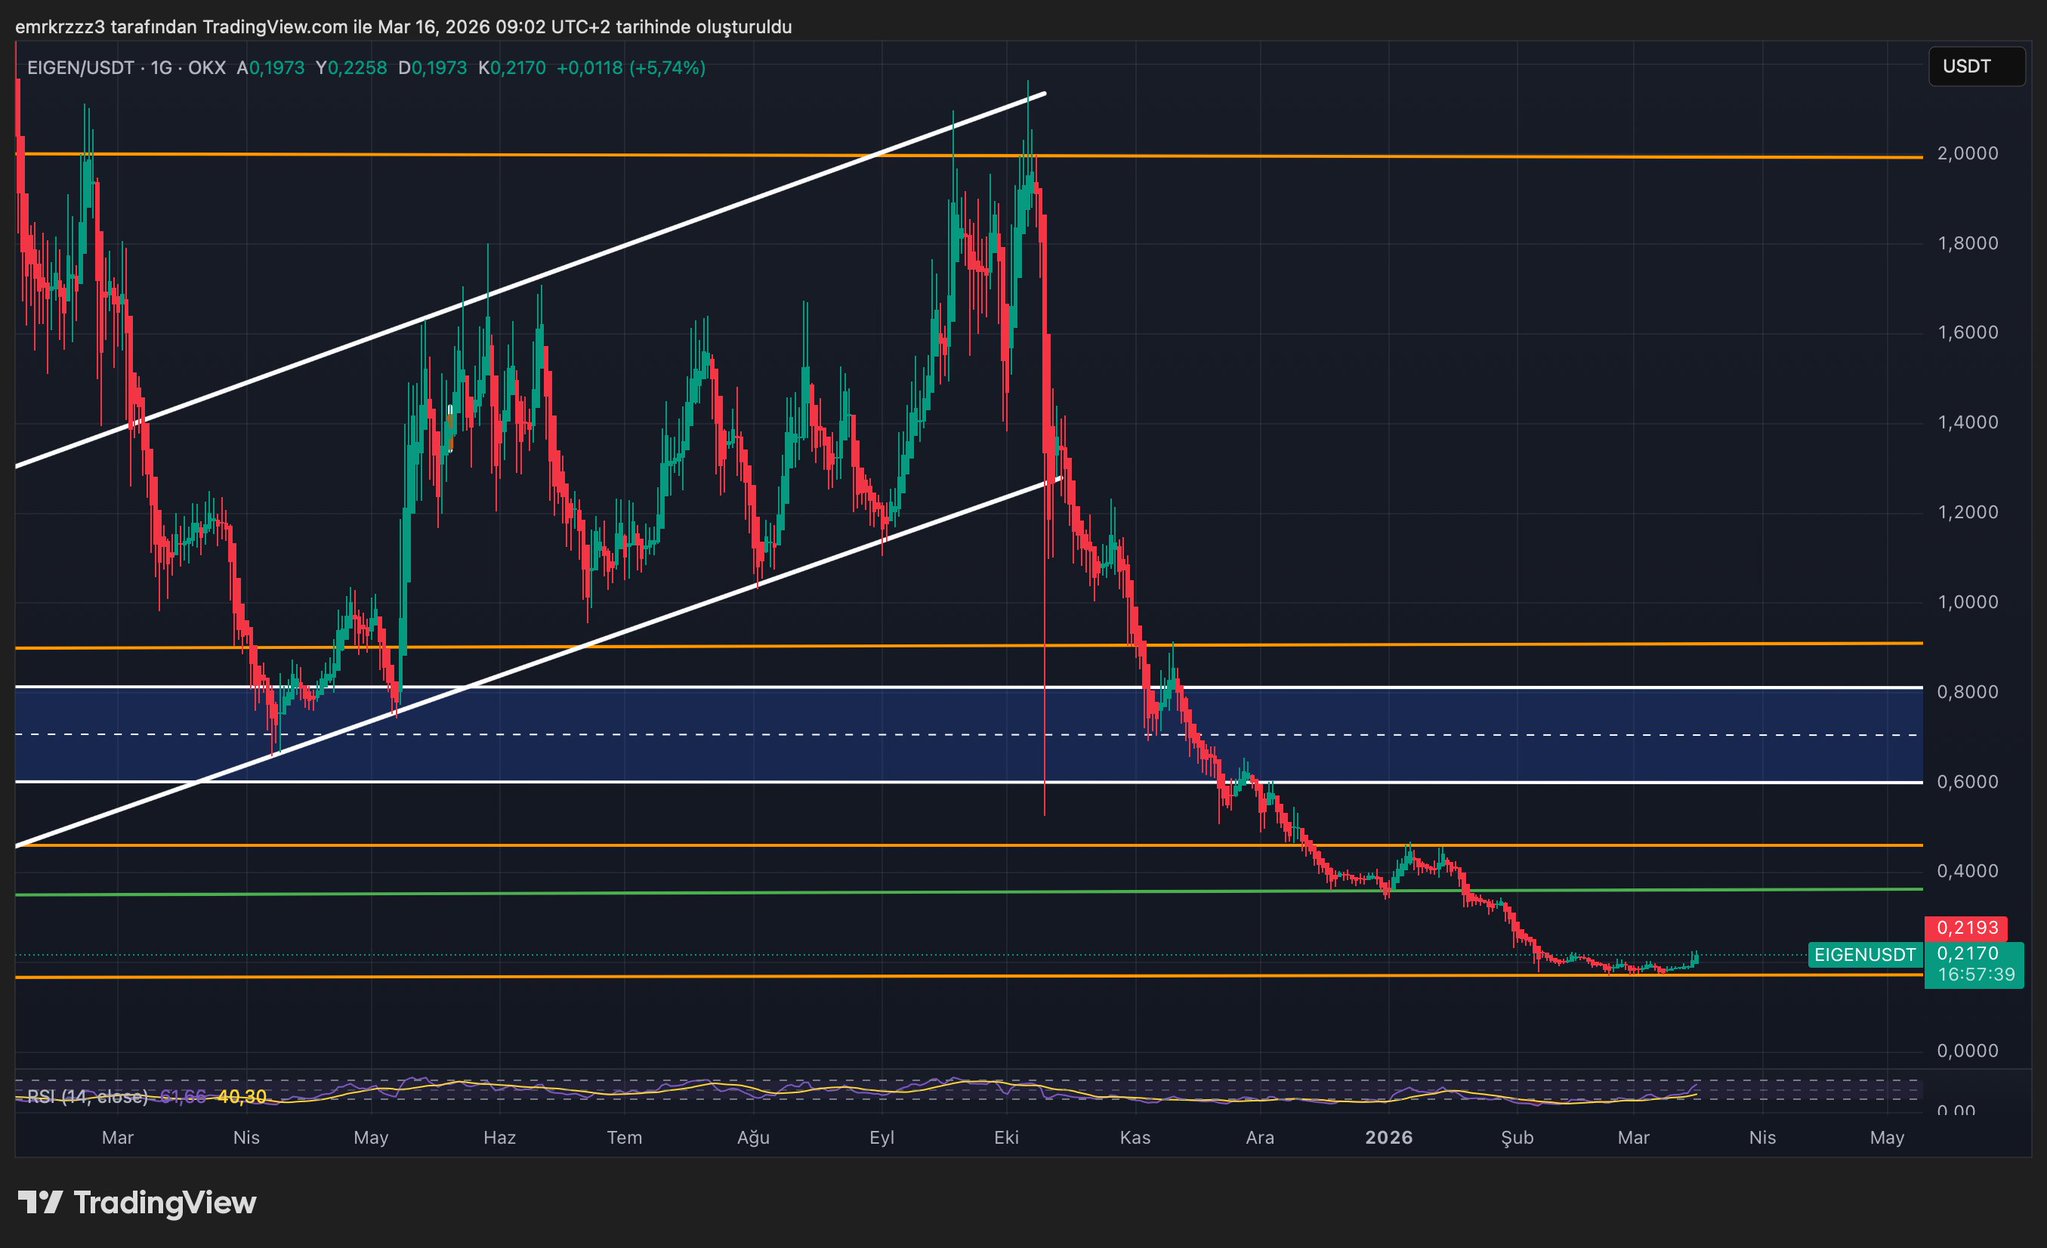Click the Haz month label on time axis
This screenshot has height=1248, width=2047.
(x=499, y=1138)
